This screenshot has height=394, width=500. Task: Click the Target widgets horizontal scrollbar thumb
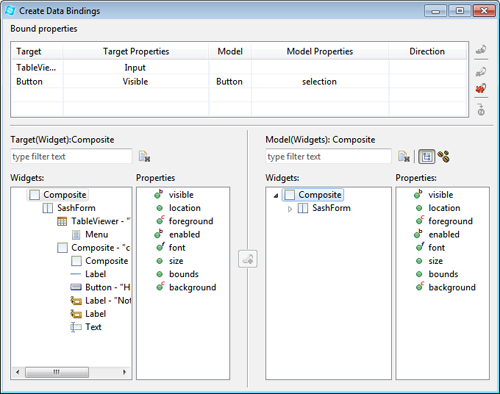[57, 372]
